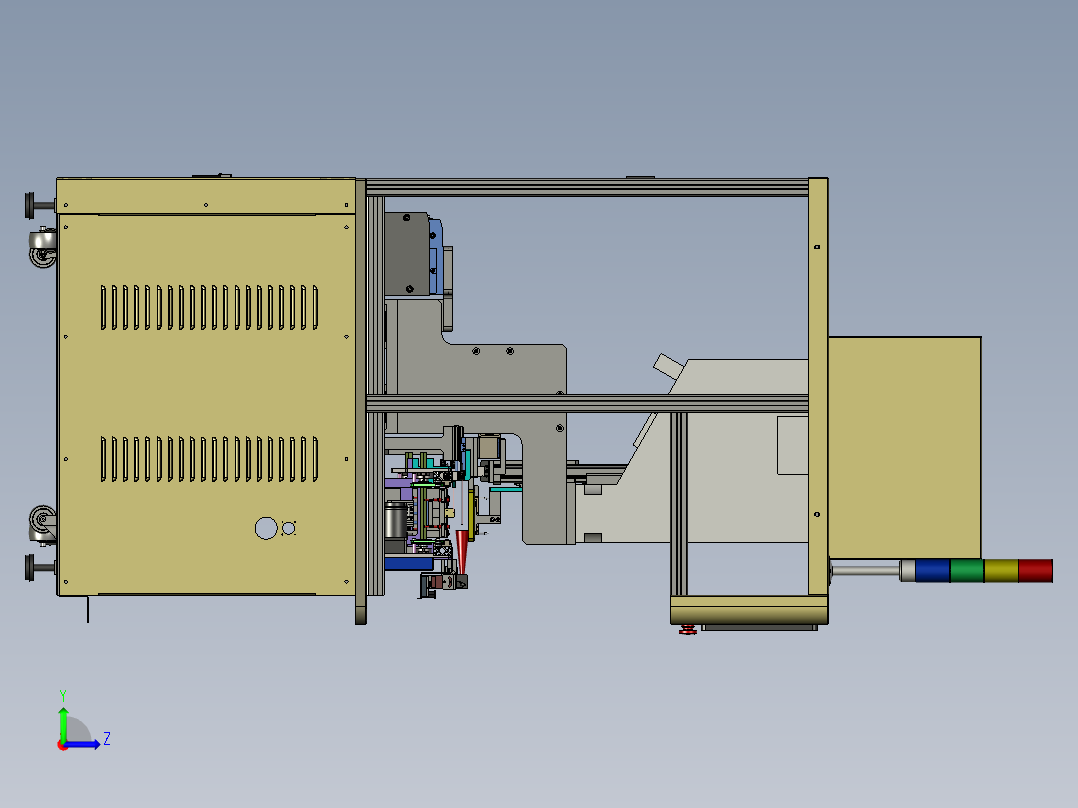This screenshot has height=808, width=1078.
Task: Pick the large round hole on the cabinet panel
Action: point(266,528)
